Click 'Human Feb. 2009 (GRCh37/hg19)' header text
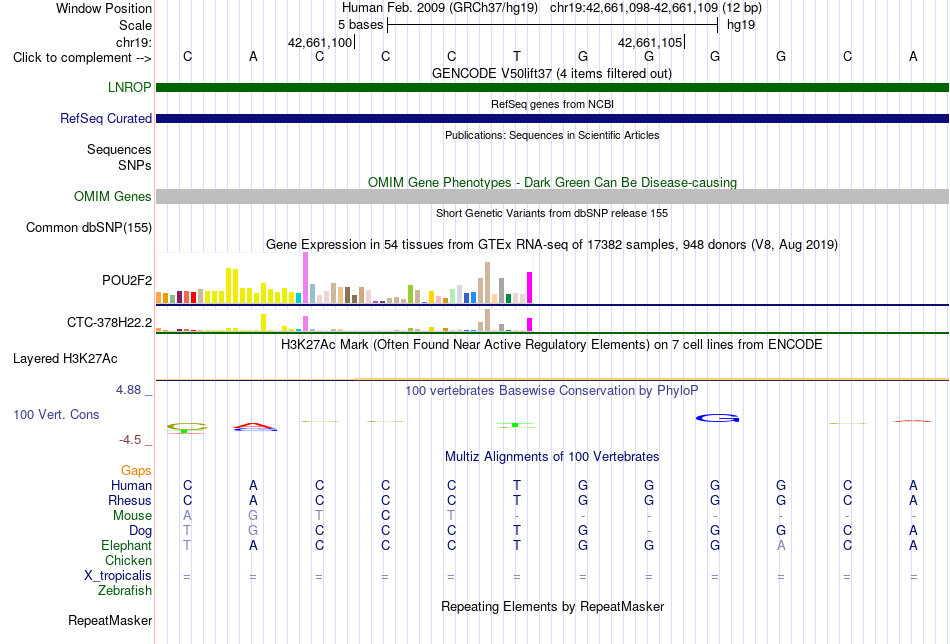The height and width of the screenshot is (644, 950). click(x=440, y=8)
